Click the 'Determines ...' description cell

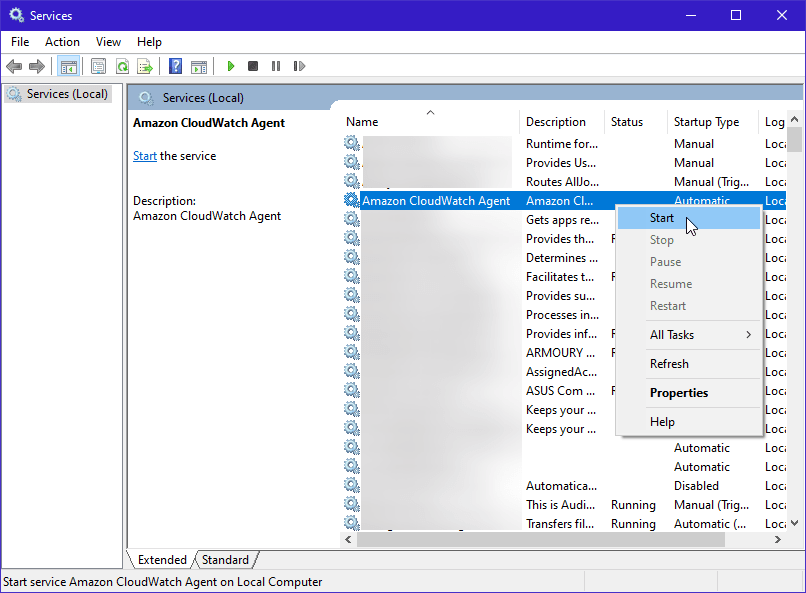[x=562, y=257]
